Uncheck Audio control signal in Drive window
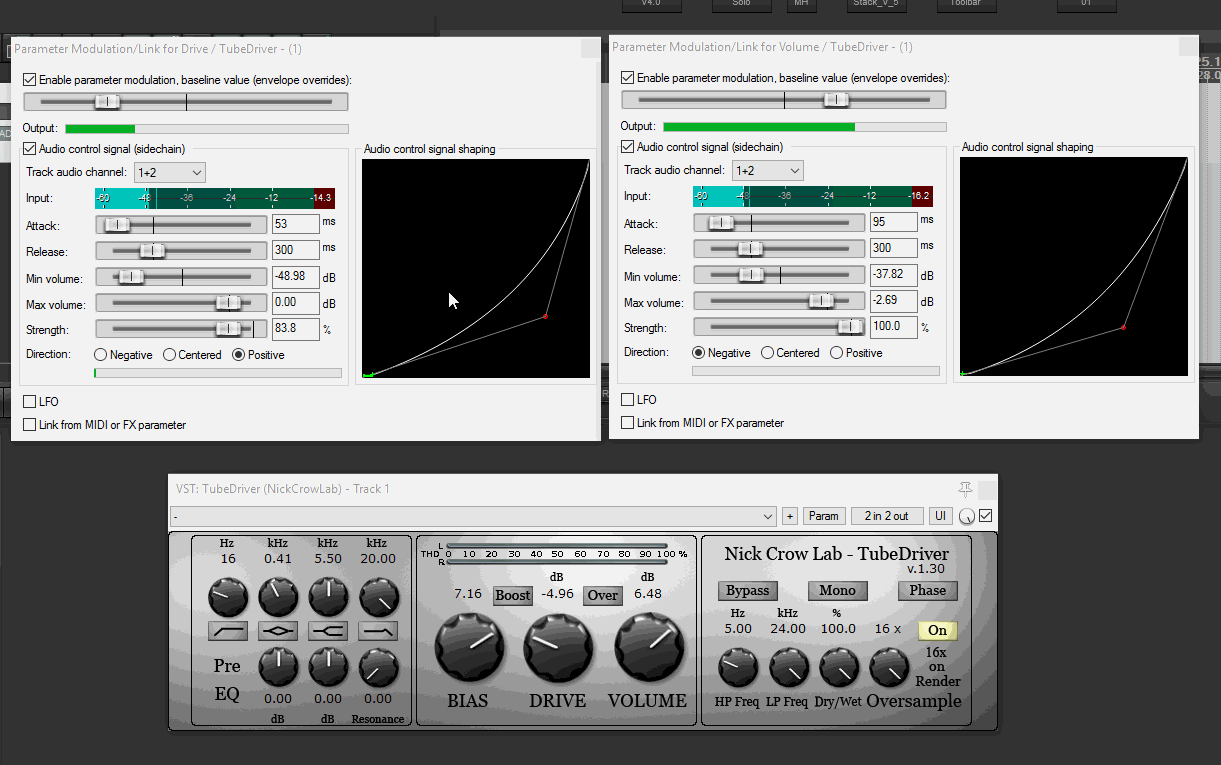This screenshot has width=1221, height=765. point(30,148)
